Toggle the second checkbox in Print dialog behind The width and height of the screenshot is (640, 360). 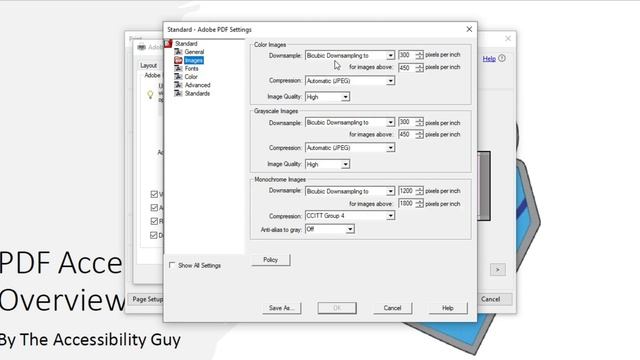coord(154,208)
